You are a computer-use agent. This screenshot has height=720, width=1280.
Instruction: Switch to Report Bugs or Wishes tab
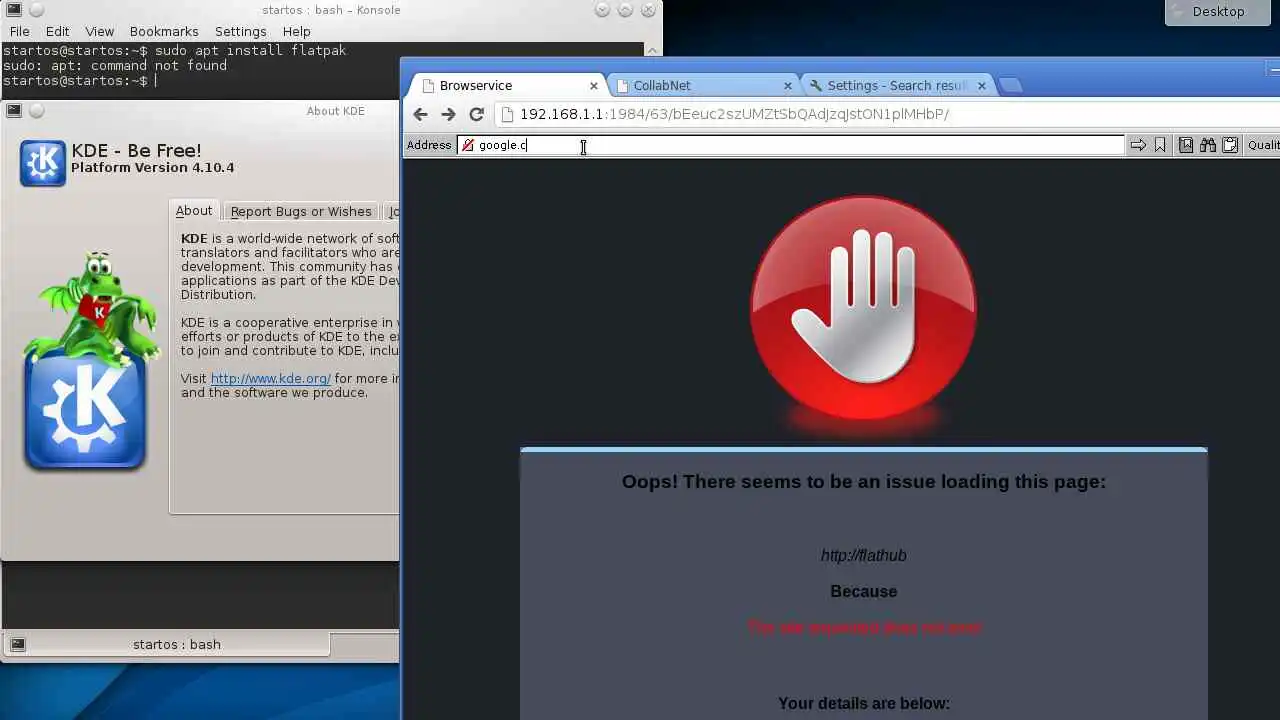(x=300, y=212)
